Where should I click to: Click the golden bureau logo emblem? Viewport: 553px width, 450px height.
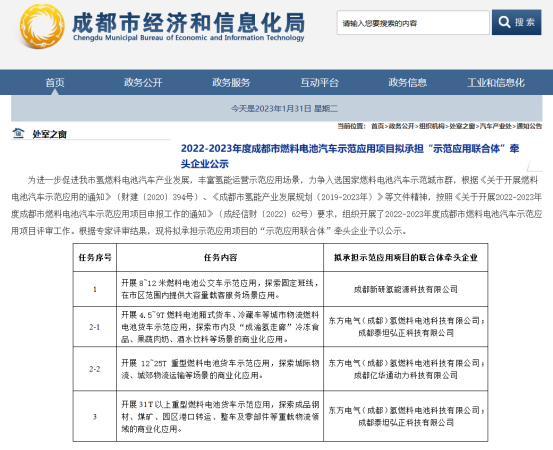42,26
